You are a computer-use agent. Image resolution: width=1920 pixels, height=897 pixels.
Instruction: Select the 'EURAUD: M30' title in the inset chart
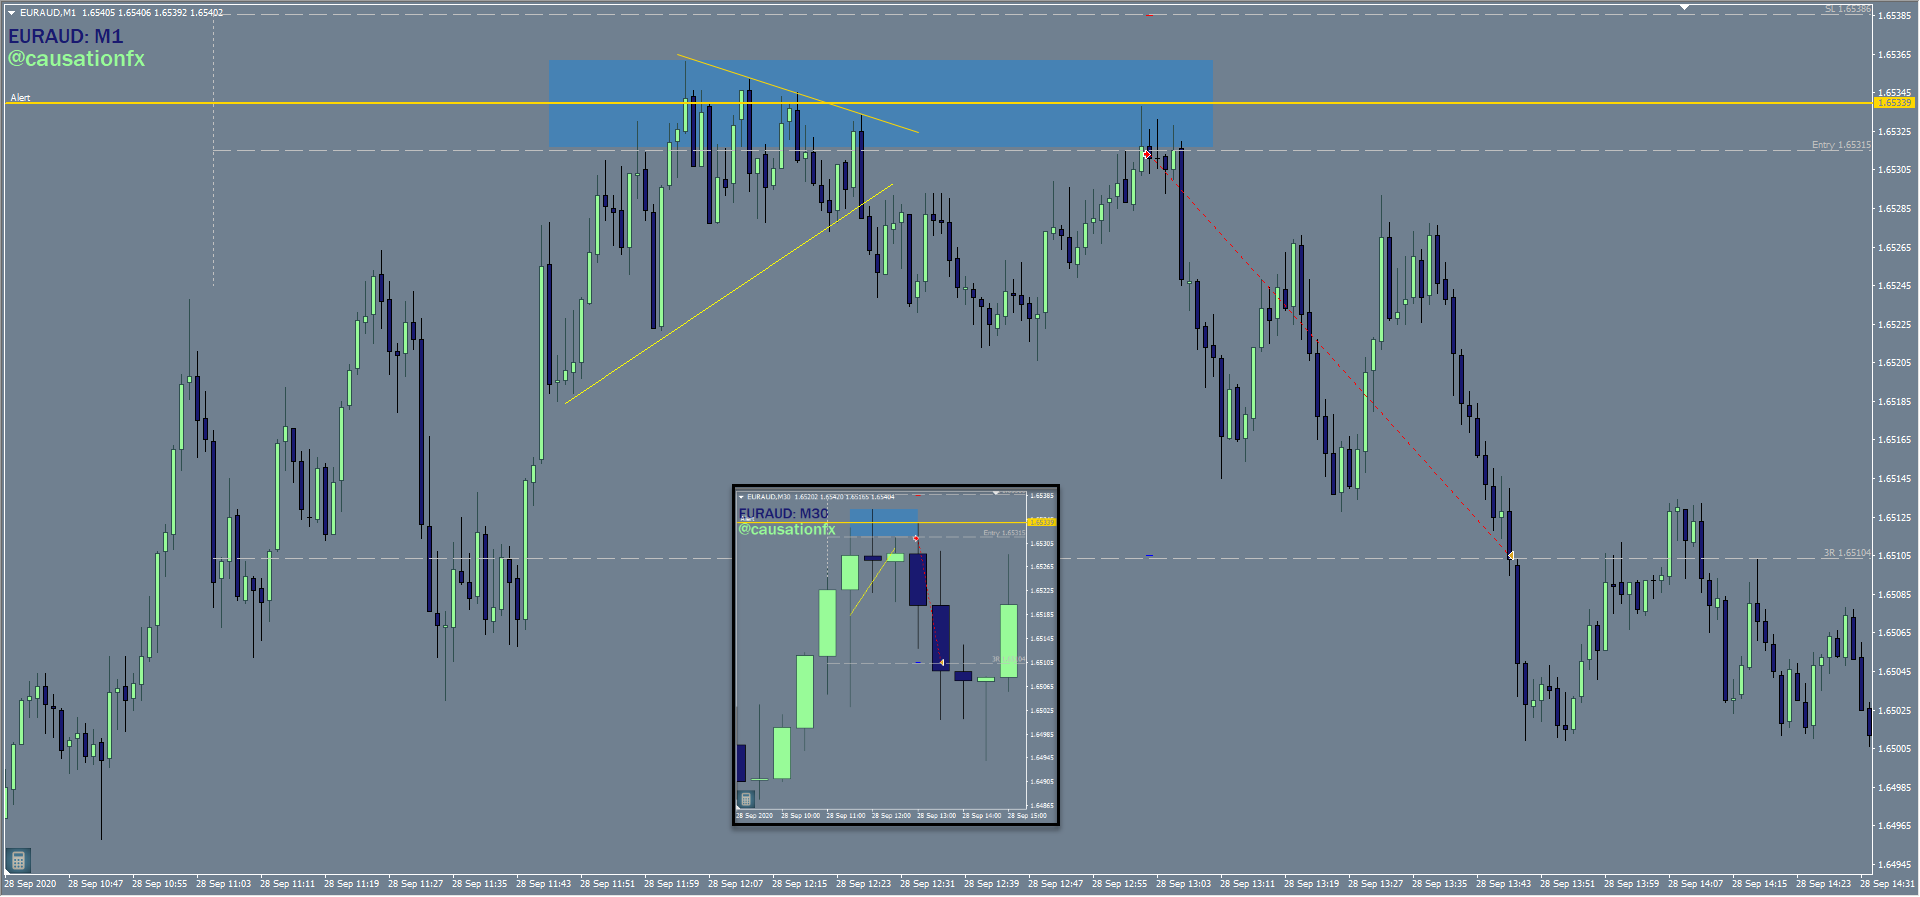[783, 514]
